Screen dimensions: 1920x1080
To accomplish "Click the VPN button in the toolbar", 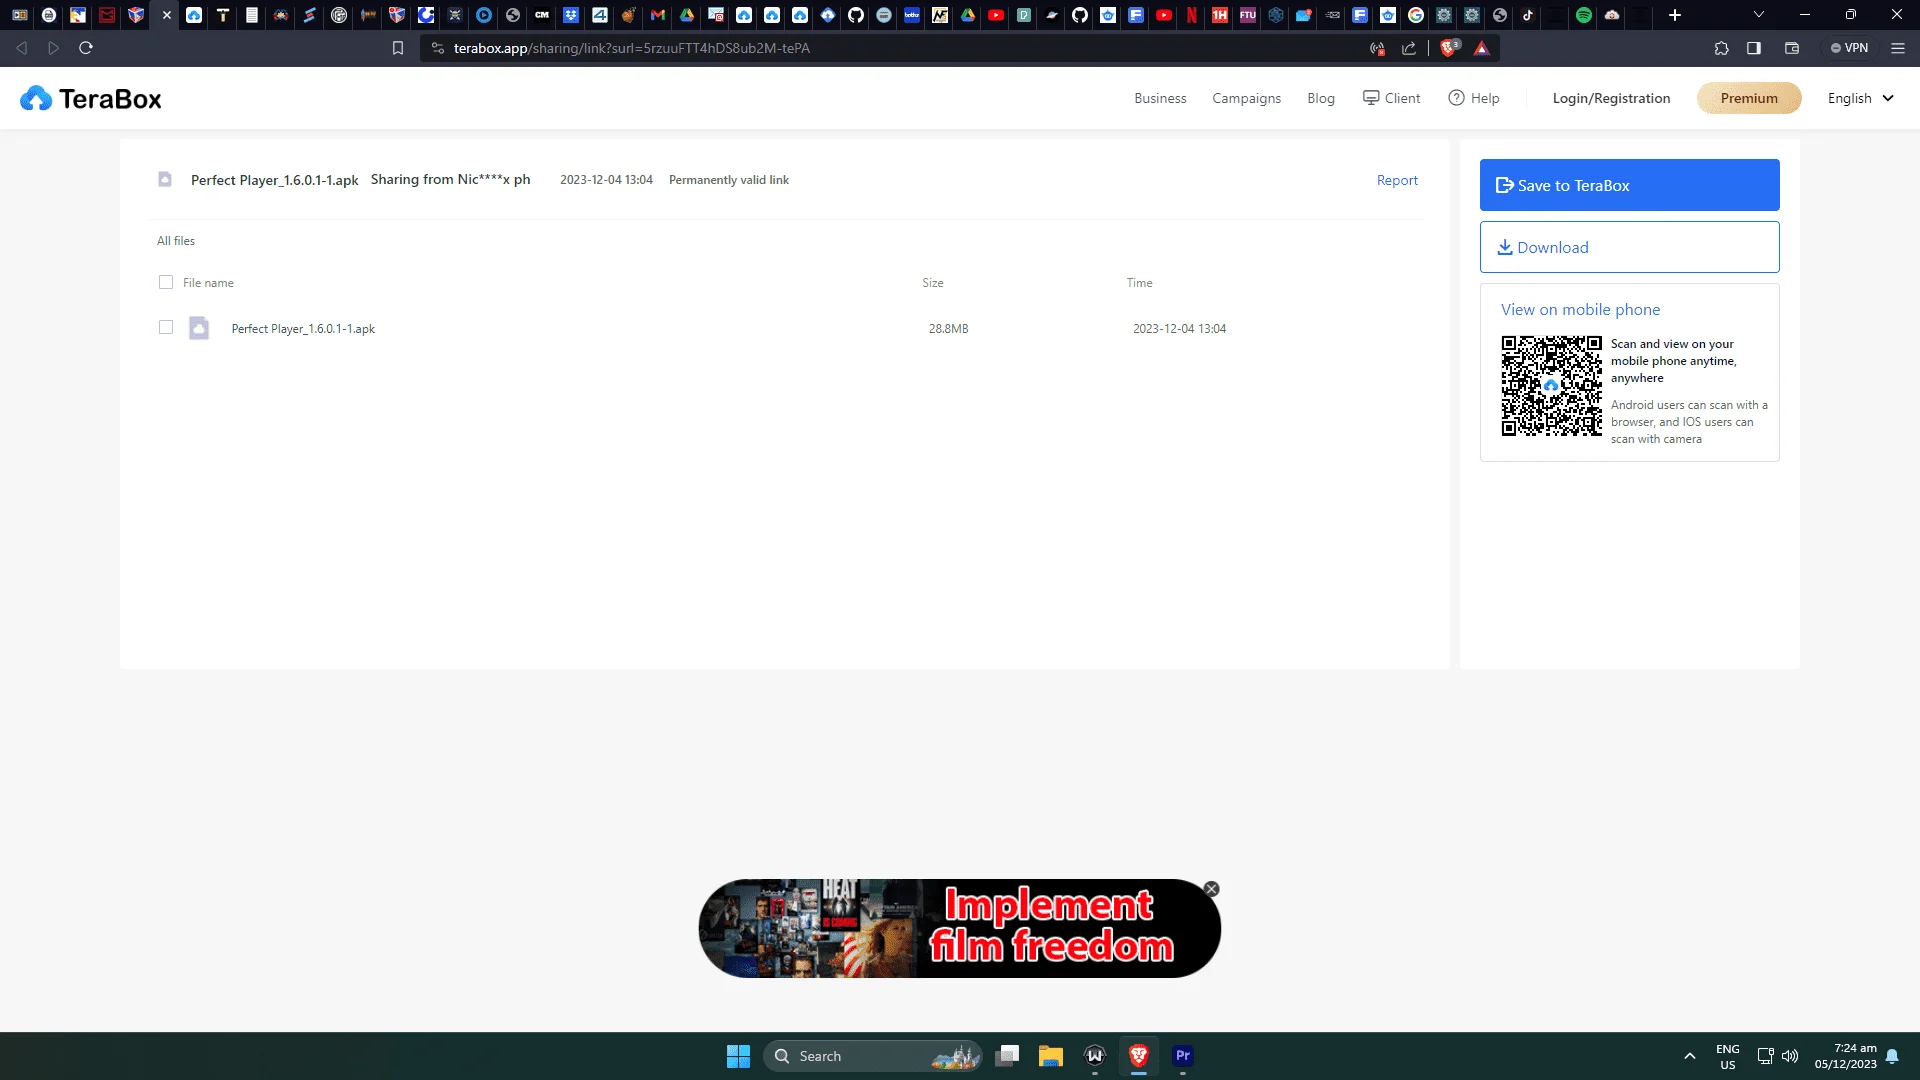I will [1850, 48].
